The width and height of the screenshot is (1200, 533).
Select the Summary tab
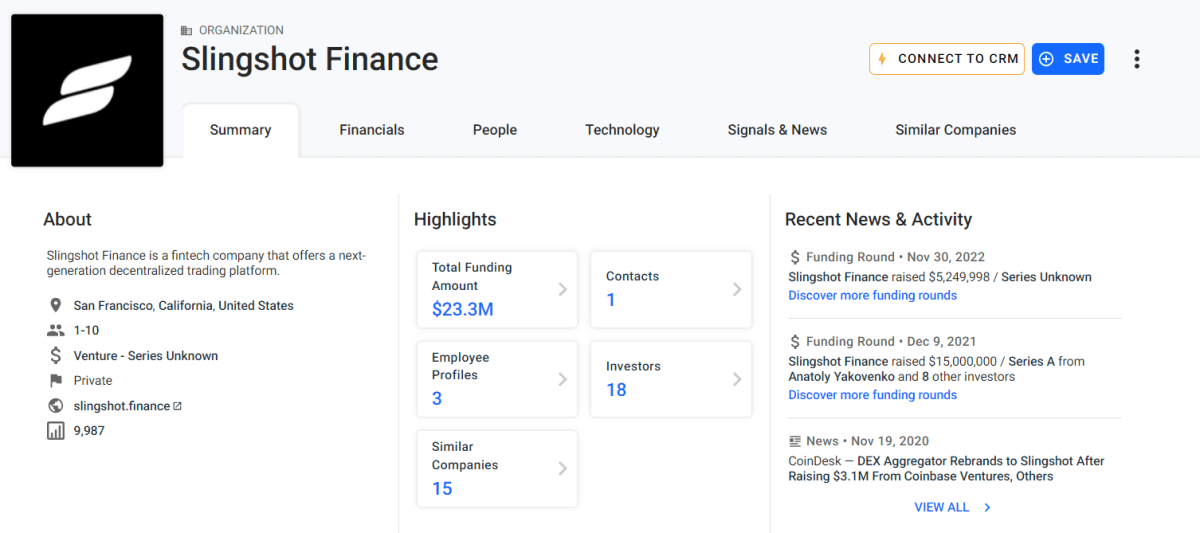(x=240, y=130)
